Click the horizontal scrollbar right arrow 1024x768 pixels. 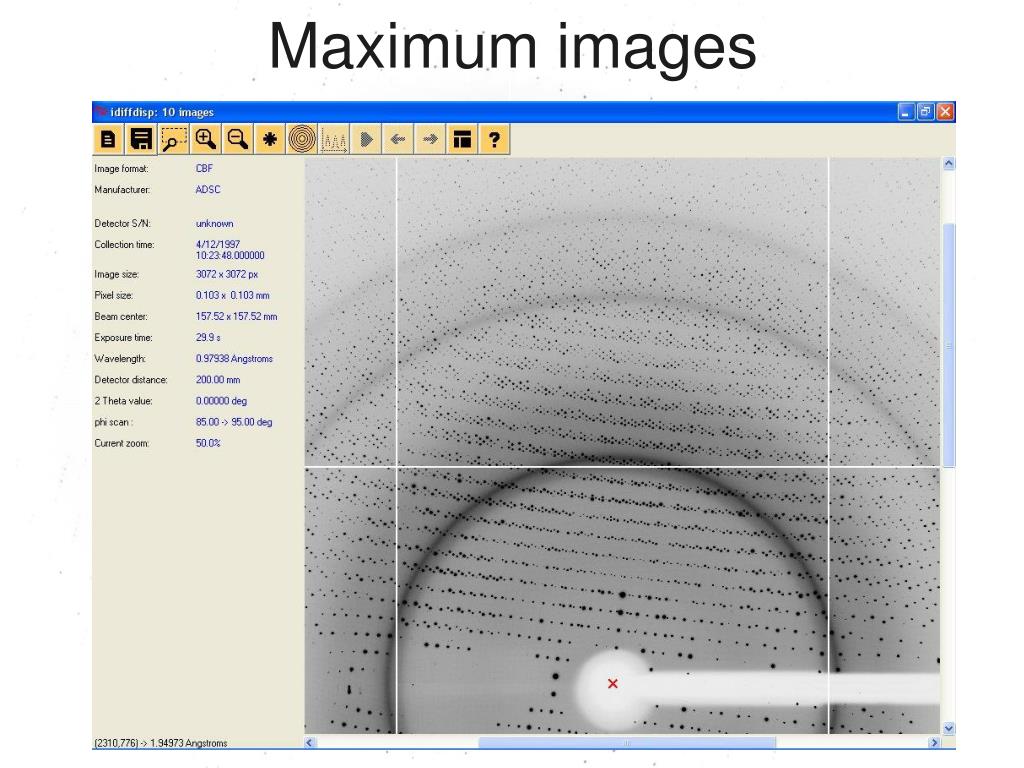[x=934, y=743]
